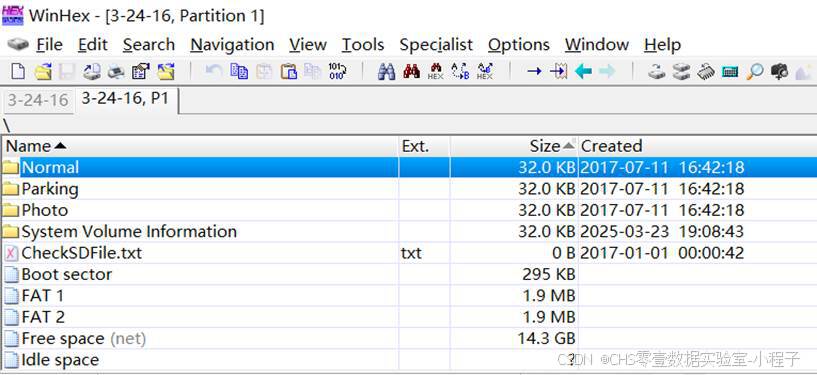
Task: Click the Print toolbar icon
Action: [x=116, y=71]
